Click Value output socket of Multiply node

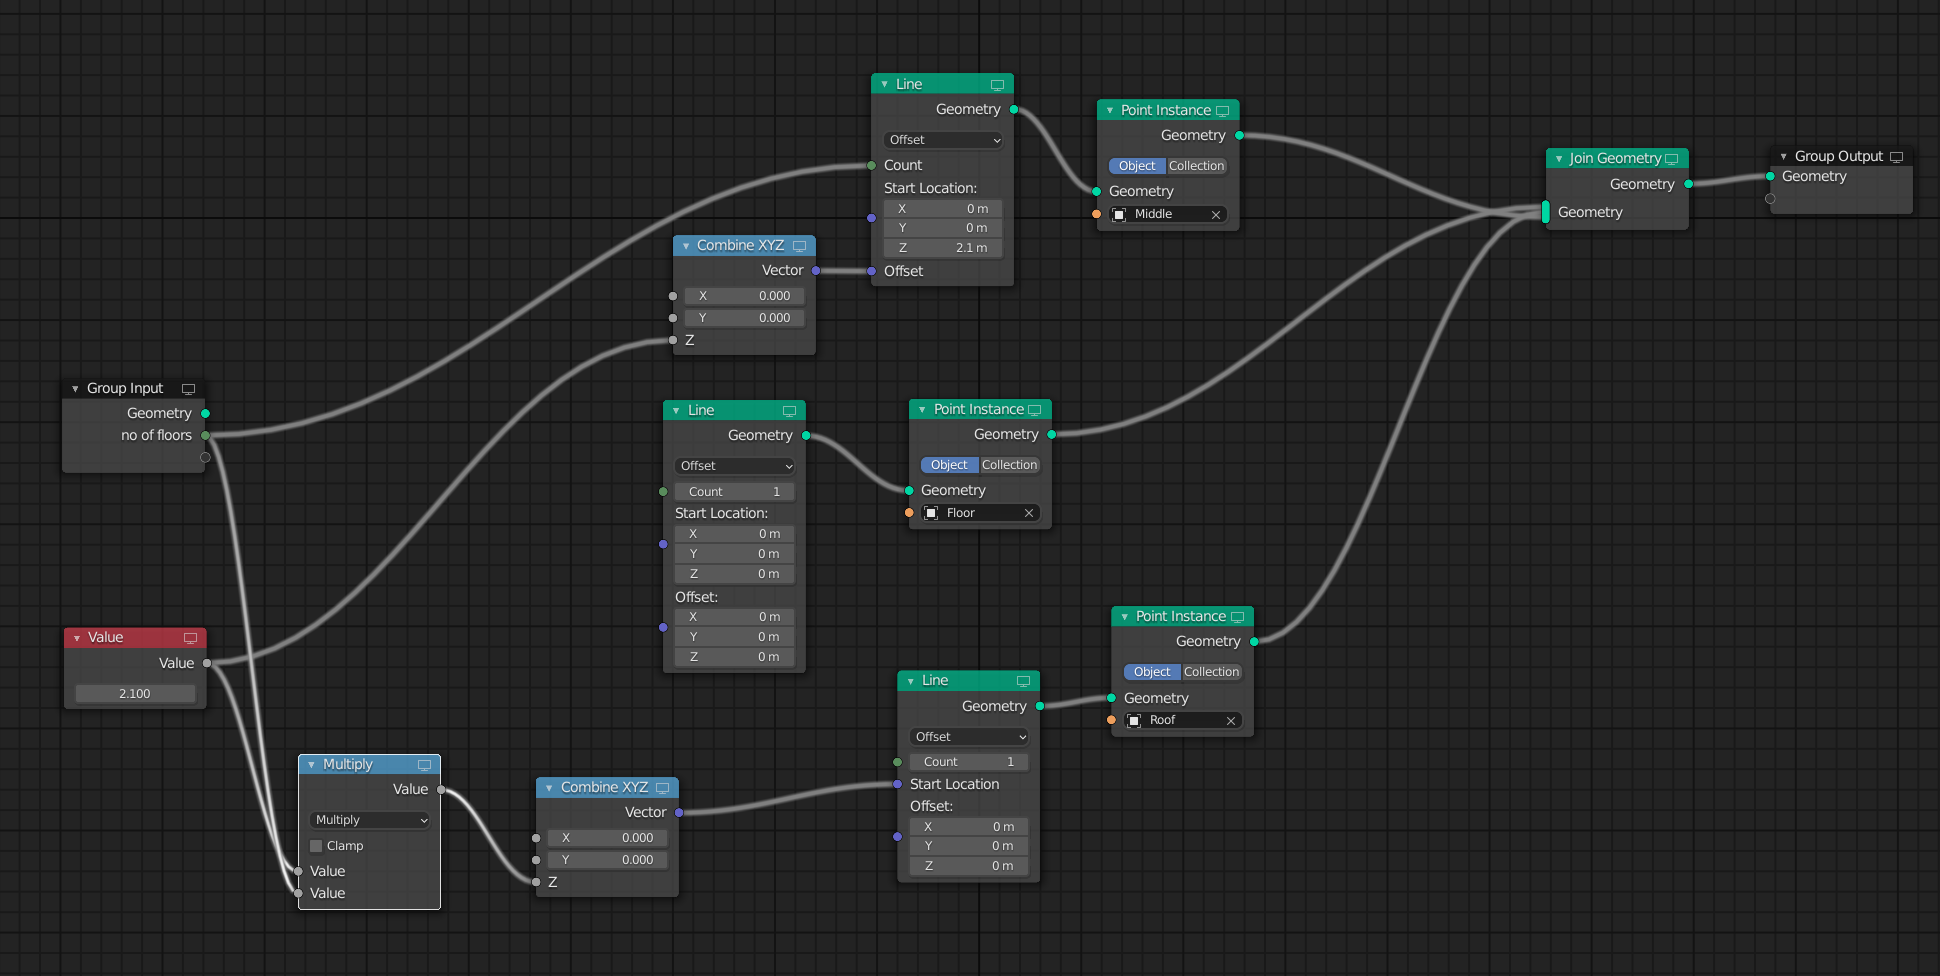(441, 789)
